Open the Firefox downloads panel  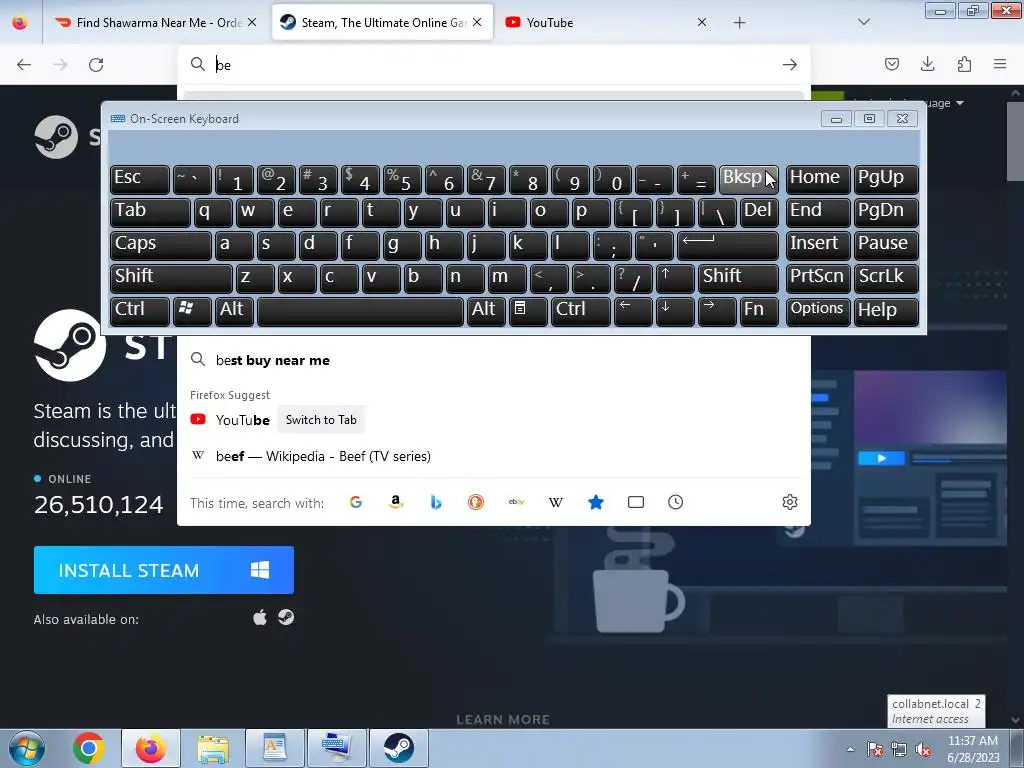927,64
